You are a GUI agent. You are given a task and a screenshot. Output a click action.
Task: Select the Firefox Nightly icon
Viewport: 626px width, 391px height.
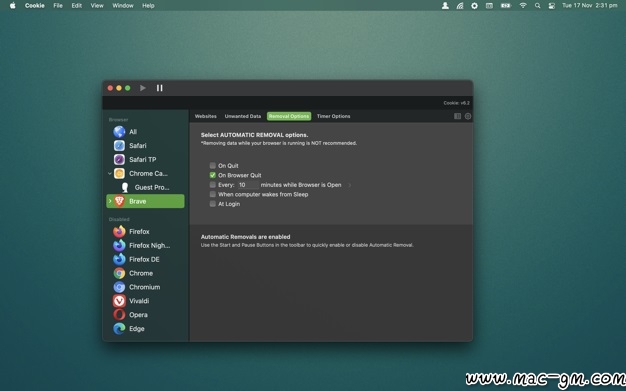119,246
